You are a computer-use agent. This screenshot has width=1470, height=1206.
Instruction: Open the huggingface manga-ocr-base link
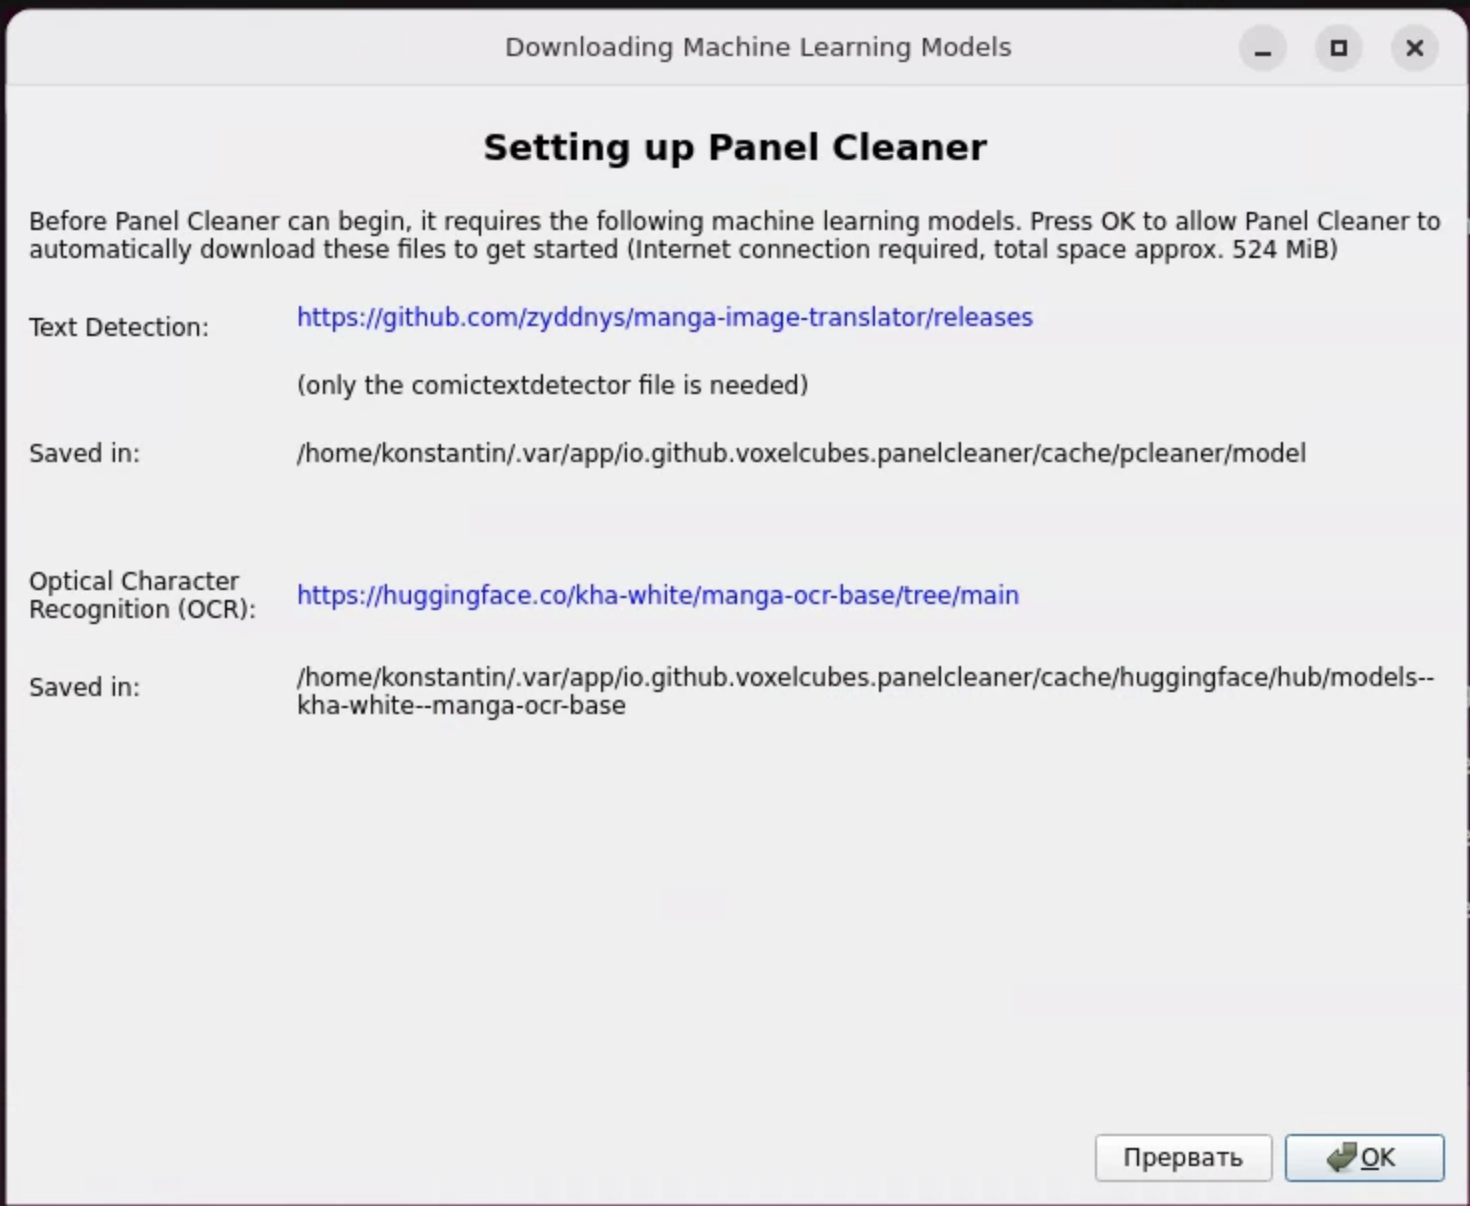click(658, 595)
